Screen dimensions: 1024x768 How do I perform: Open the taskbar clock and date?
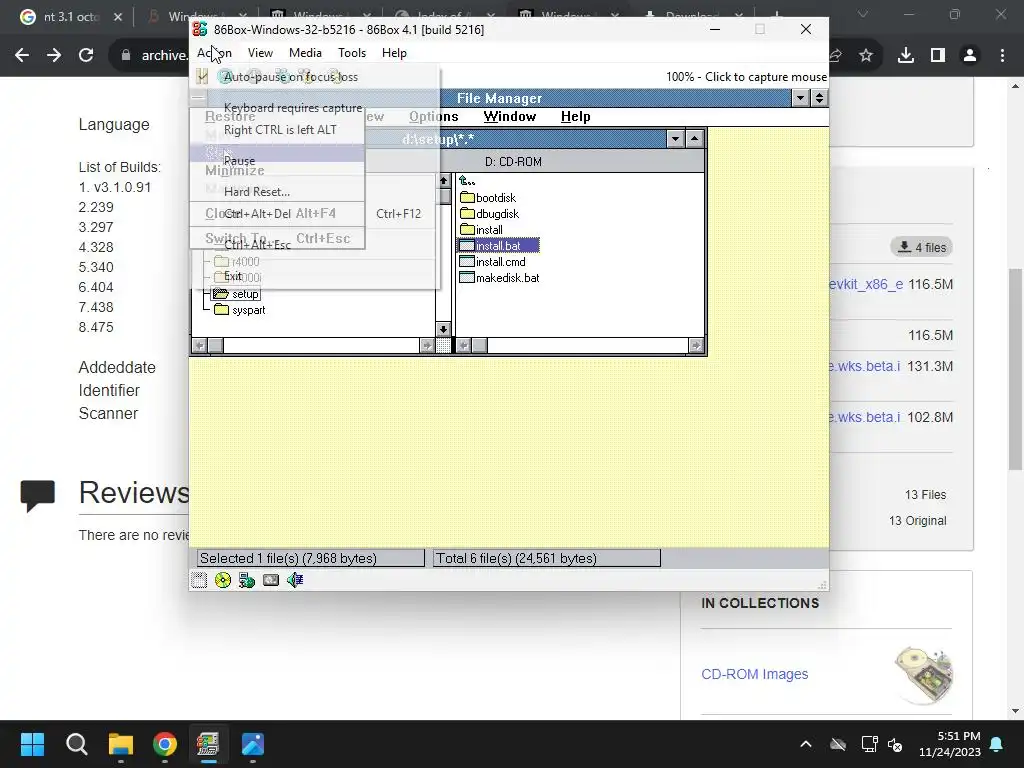pyautogui.click(x=950, y=744)
